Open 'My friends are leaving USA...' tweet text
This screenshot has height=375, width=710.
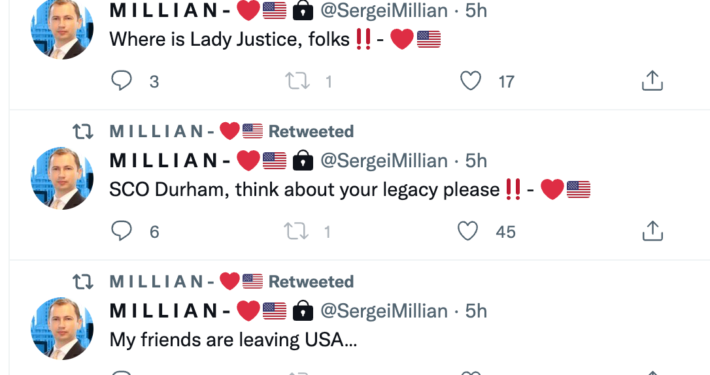[233, 340]
